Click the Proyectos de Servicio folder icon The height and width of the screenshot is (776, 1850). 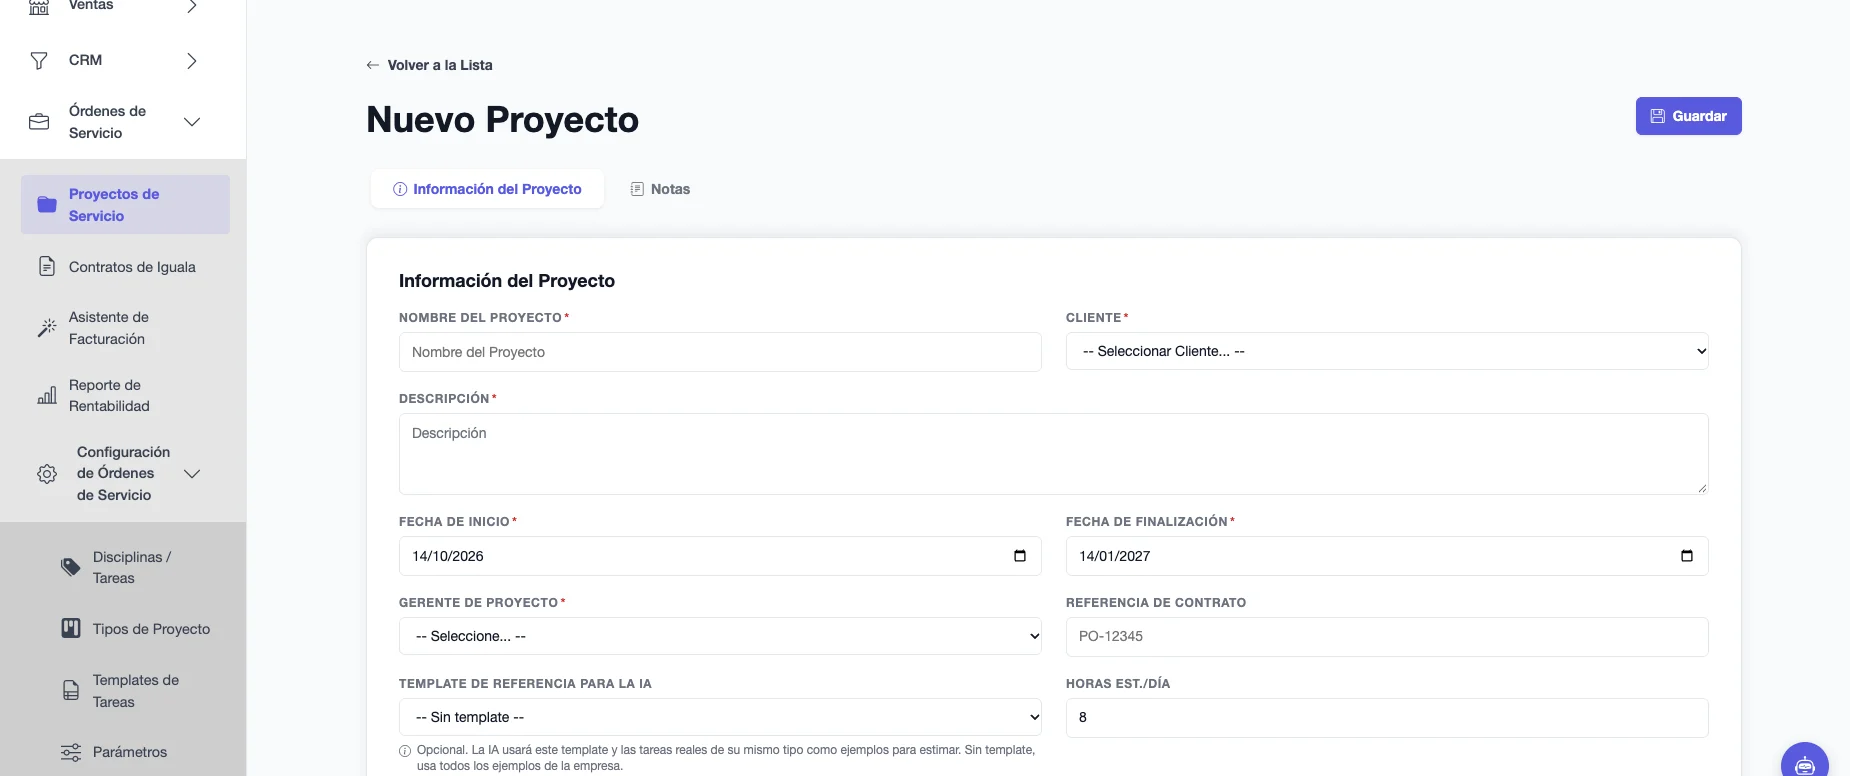[x=47, y=205]
